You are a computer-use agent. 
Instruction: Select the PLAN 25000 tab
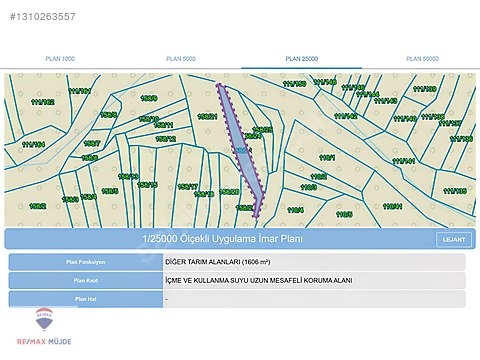302,59
